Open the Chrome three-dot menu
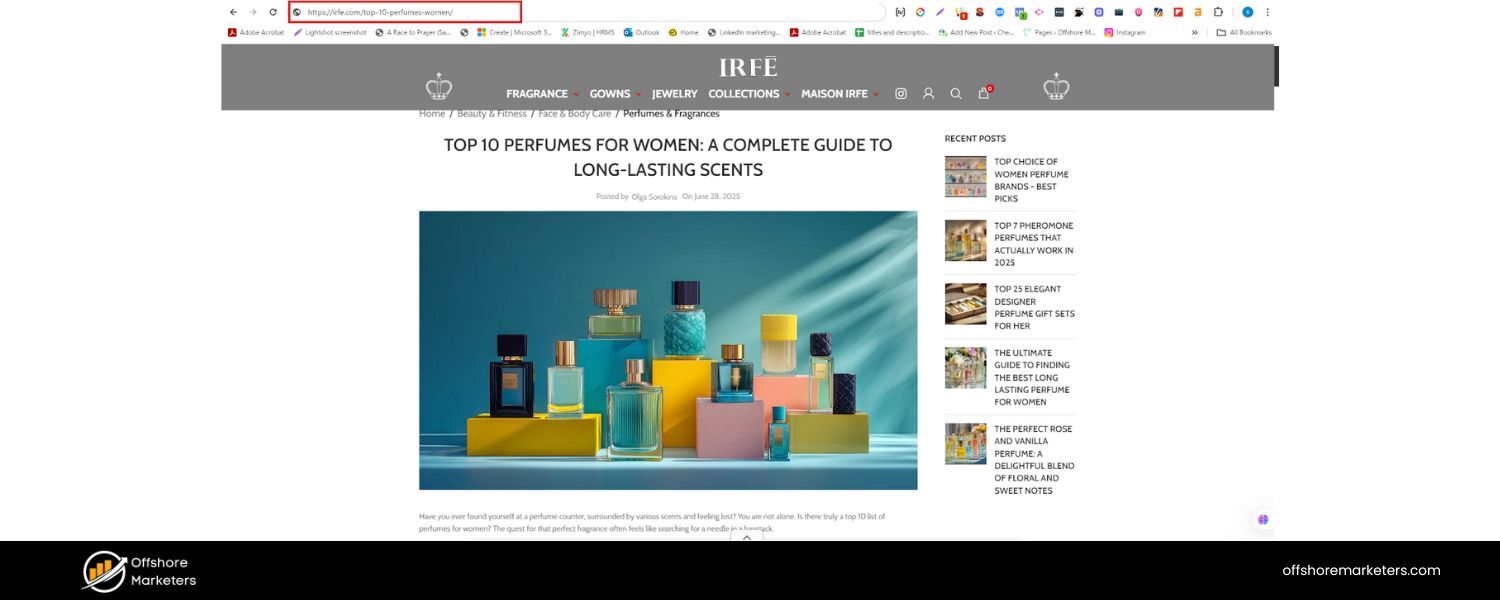This screenshot has height=600, width=1500. click(1268, 12)
